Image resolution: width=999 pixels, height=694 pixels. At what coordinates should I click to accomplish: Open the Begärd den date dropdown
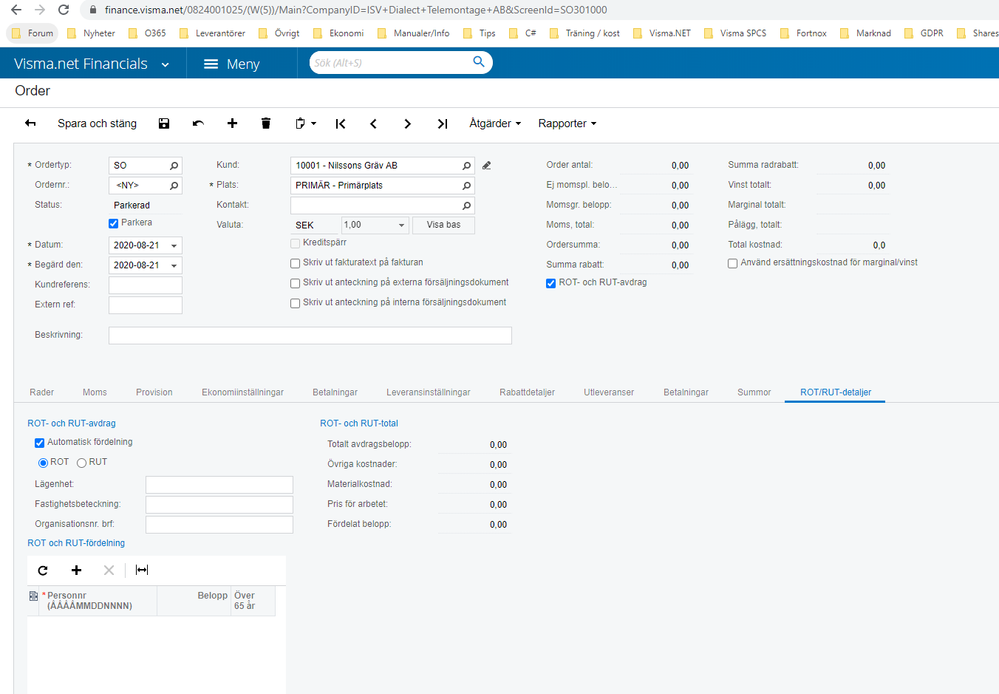click(173, 266)
